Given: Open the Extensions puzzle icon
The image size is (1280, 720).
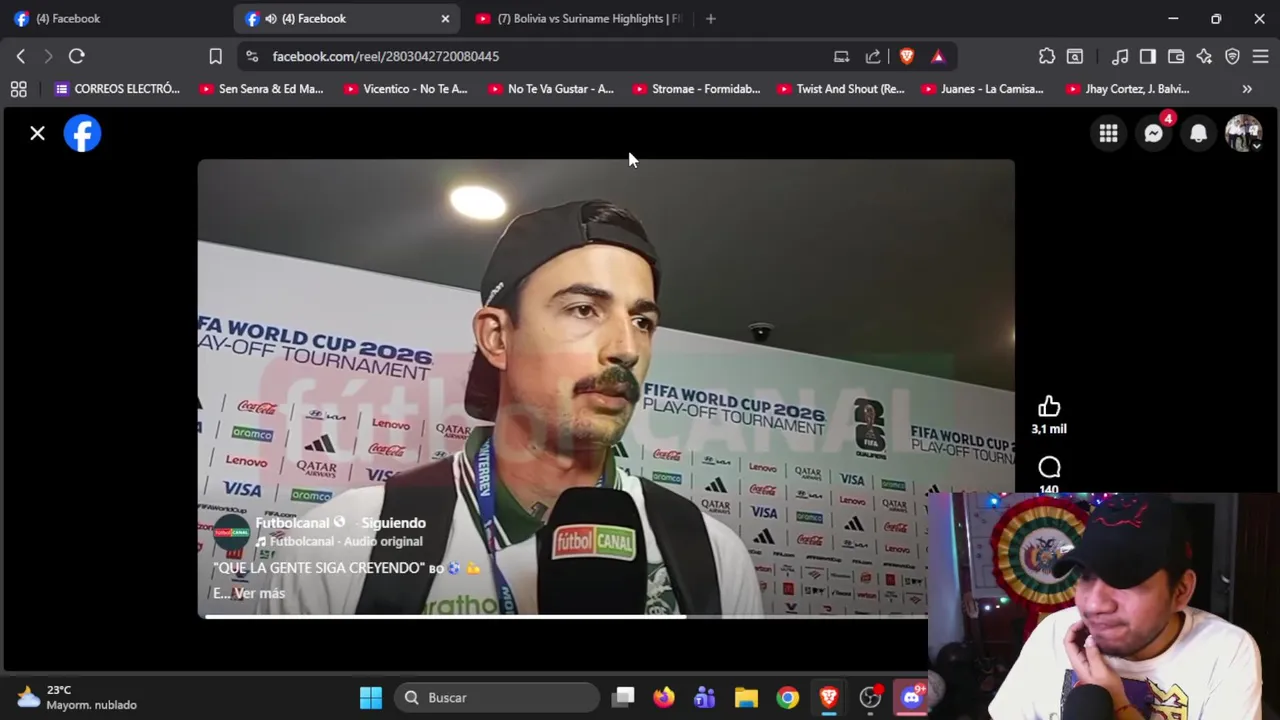Looking at the screenshot, I should [x=1047, y=56].
